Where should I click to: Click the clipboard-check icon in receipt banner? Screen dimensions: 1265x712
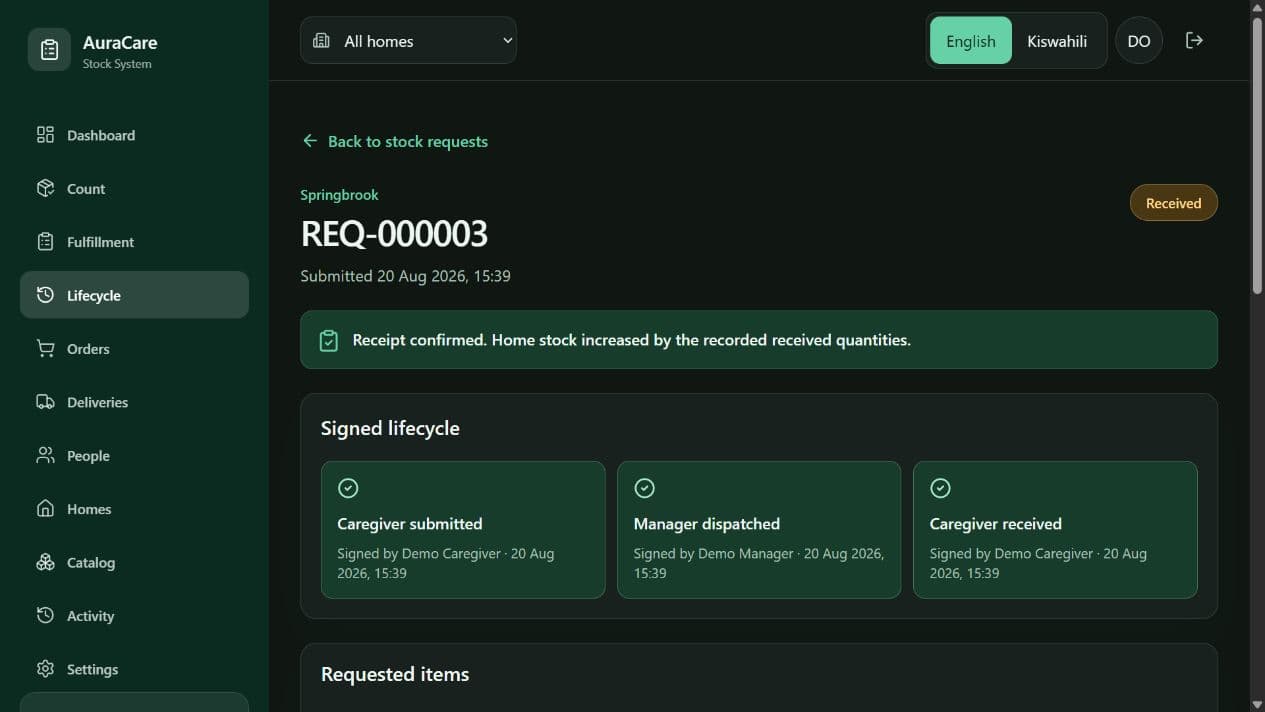coord(328,340)
